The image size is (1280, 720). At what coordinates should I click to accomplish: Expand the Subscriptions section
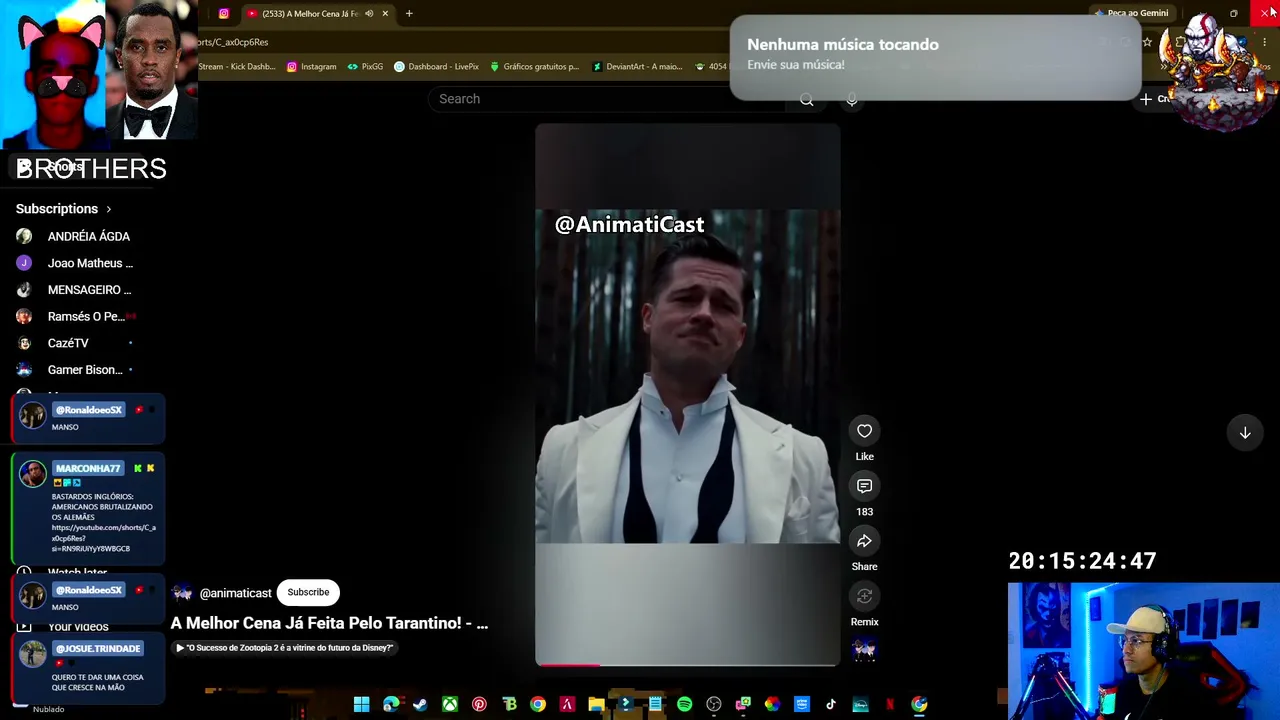pos(64,209)
